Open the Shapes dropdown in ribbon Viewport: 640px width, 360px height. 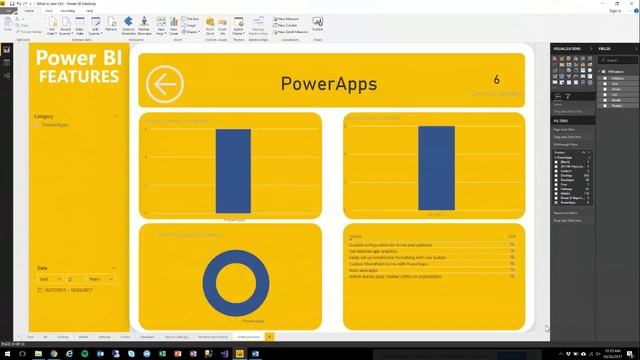point(191,32)
